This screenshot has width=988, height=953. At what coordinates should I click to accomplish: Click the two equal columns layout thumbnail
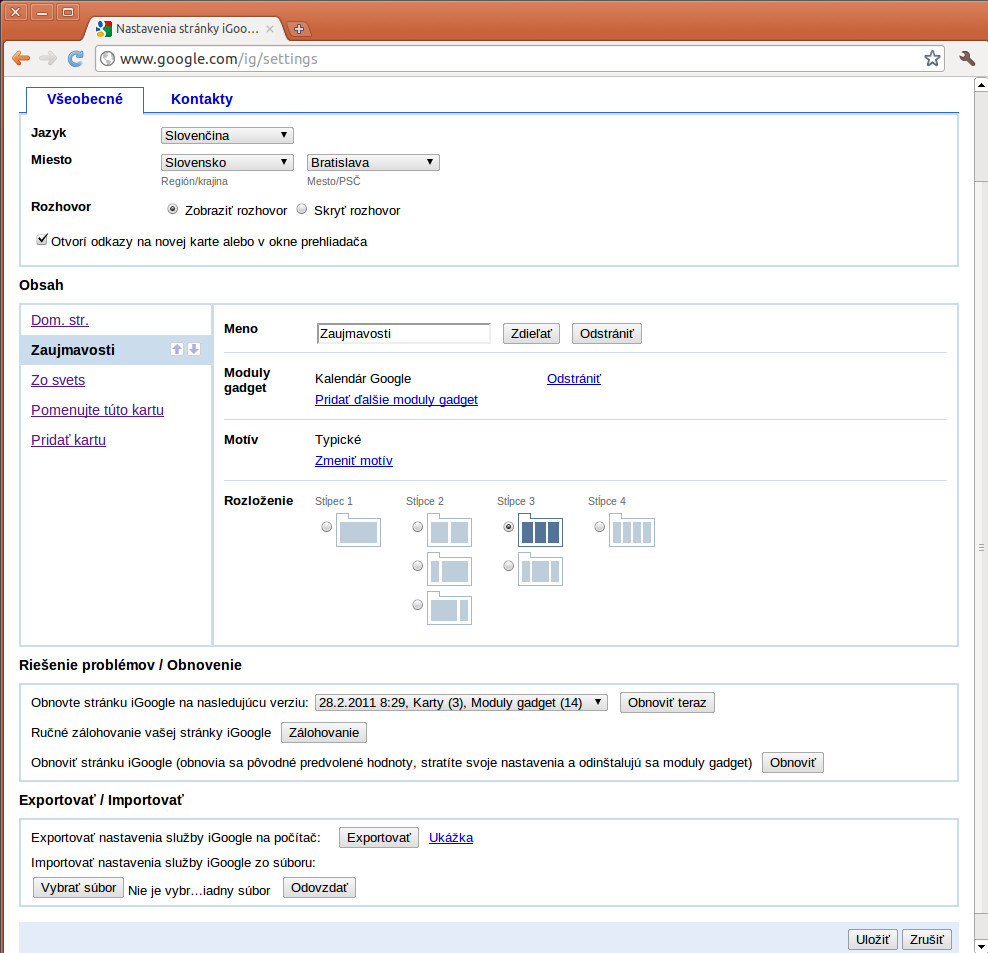pyautogui.click(x=449, y=531)
